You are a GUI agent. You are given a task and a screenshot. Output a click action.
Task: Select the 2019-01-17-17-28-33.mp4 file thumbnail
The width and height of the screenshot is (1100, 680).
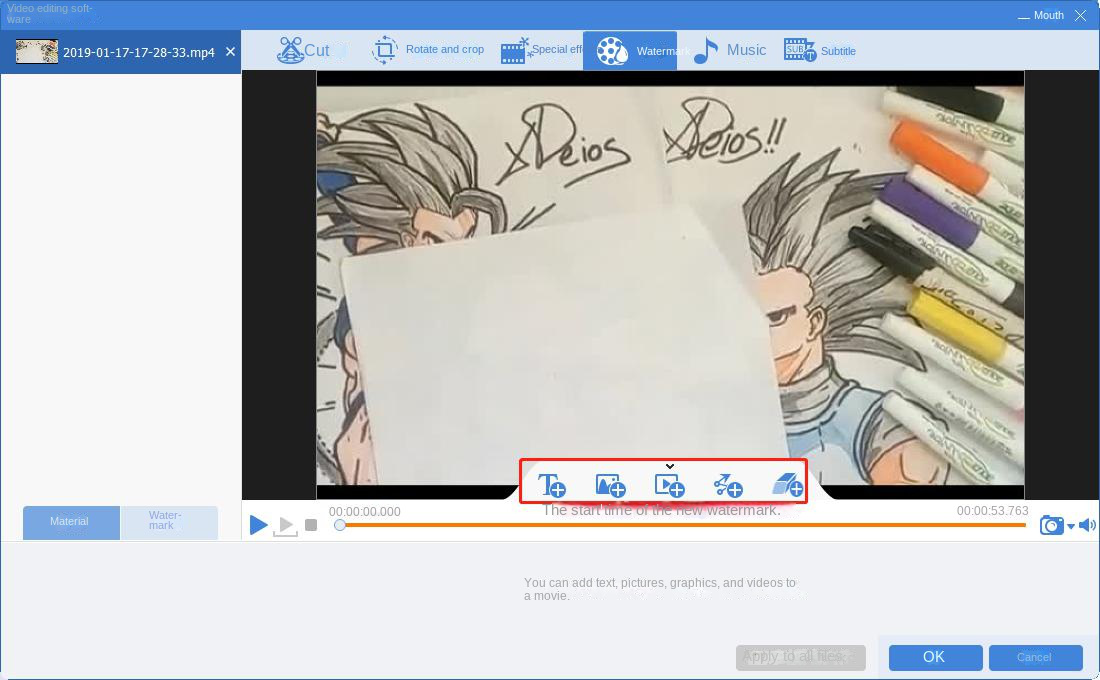click(36, 52)
